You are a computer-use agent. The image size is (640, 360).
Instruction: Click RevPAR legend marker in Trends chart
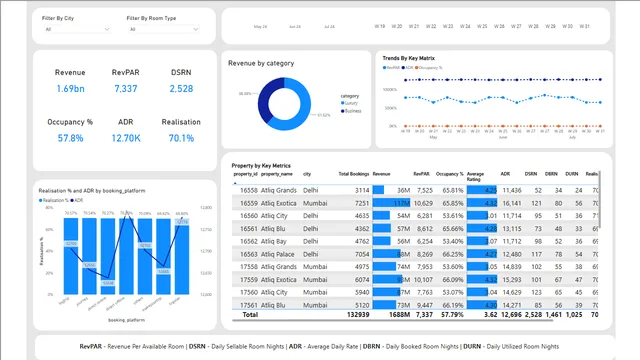click(x=384, y=68)
